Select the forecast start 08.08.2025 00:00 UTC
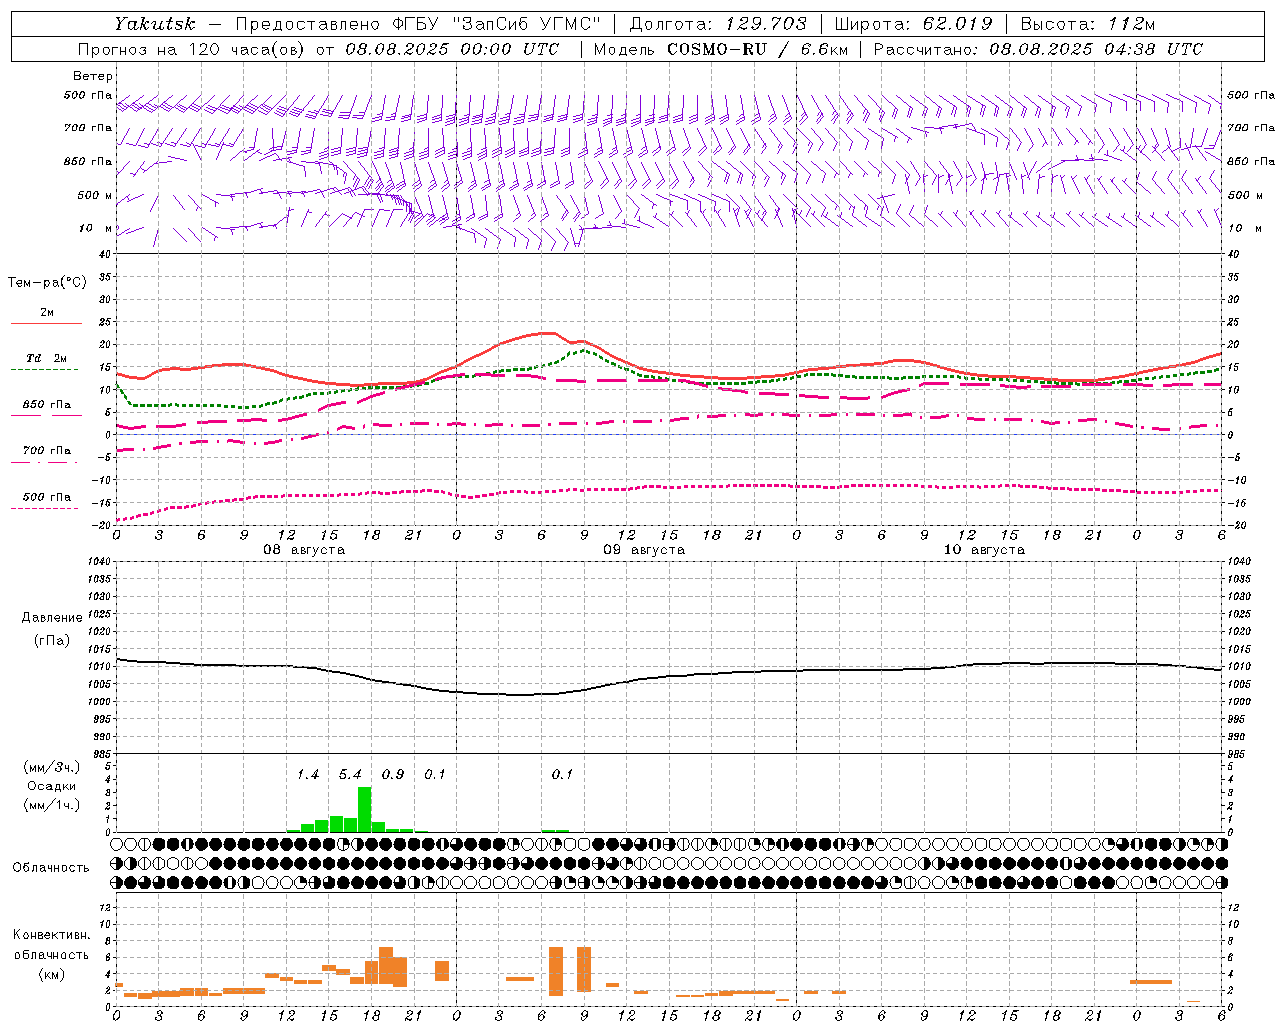This screenshot has height=1024, width=1280. (452, 49)
